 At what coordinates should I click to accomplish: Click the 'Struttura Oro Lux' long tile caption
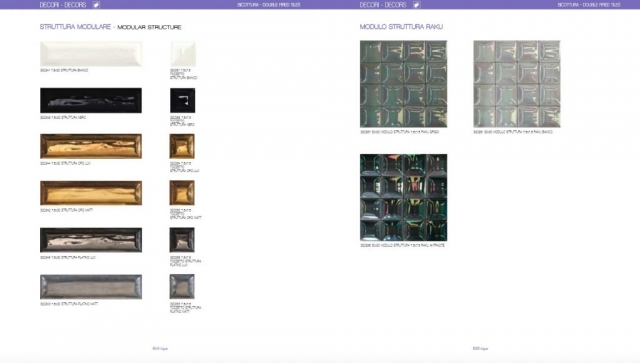click(x=65, y=163)
